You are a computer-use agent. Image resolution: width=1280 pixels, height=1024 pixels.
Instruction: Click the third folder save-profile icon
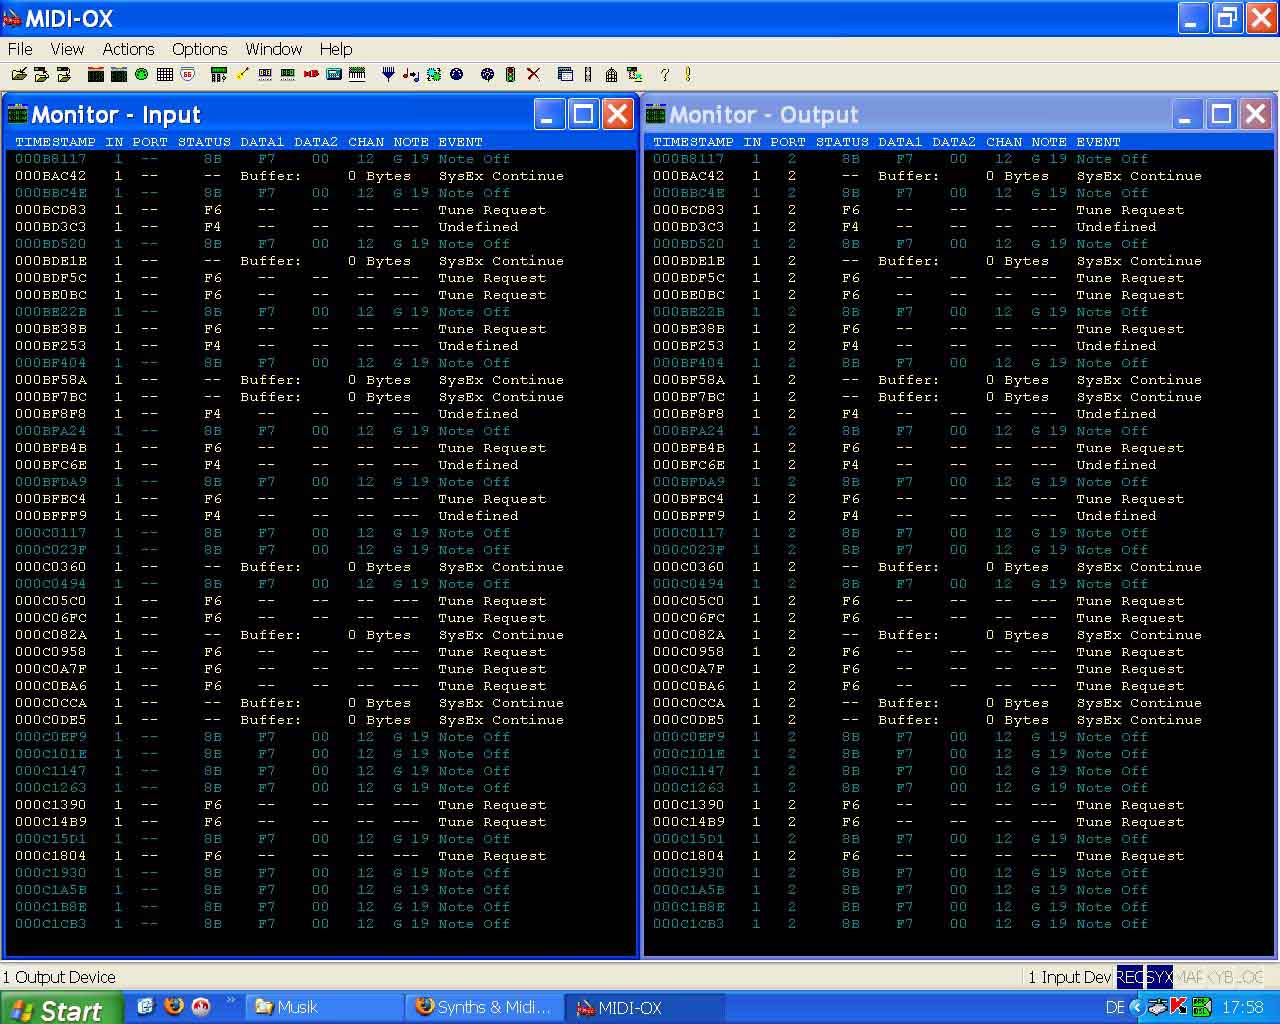64,74
